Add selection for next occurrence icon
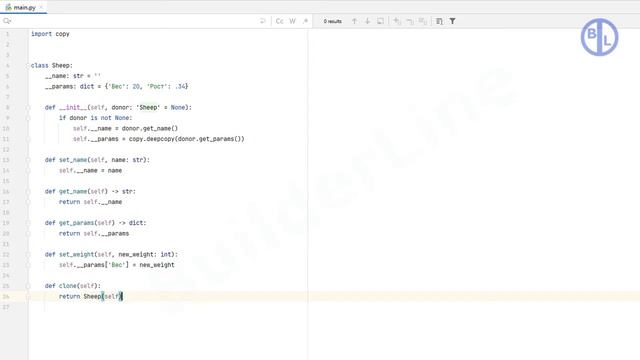The width and height of the screenshot is (640, 360). [397, 21]
